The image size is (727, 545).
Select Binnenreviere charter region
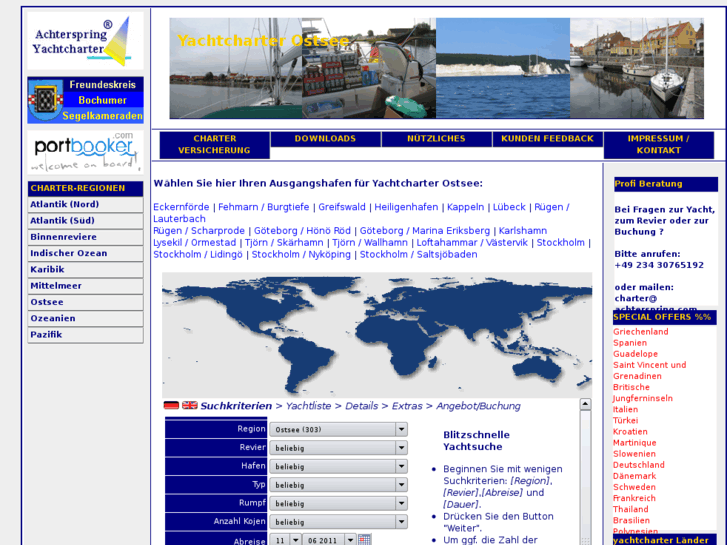tap(85, 237)
